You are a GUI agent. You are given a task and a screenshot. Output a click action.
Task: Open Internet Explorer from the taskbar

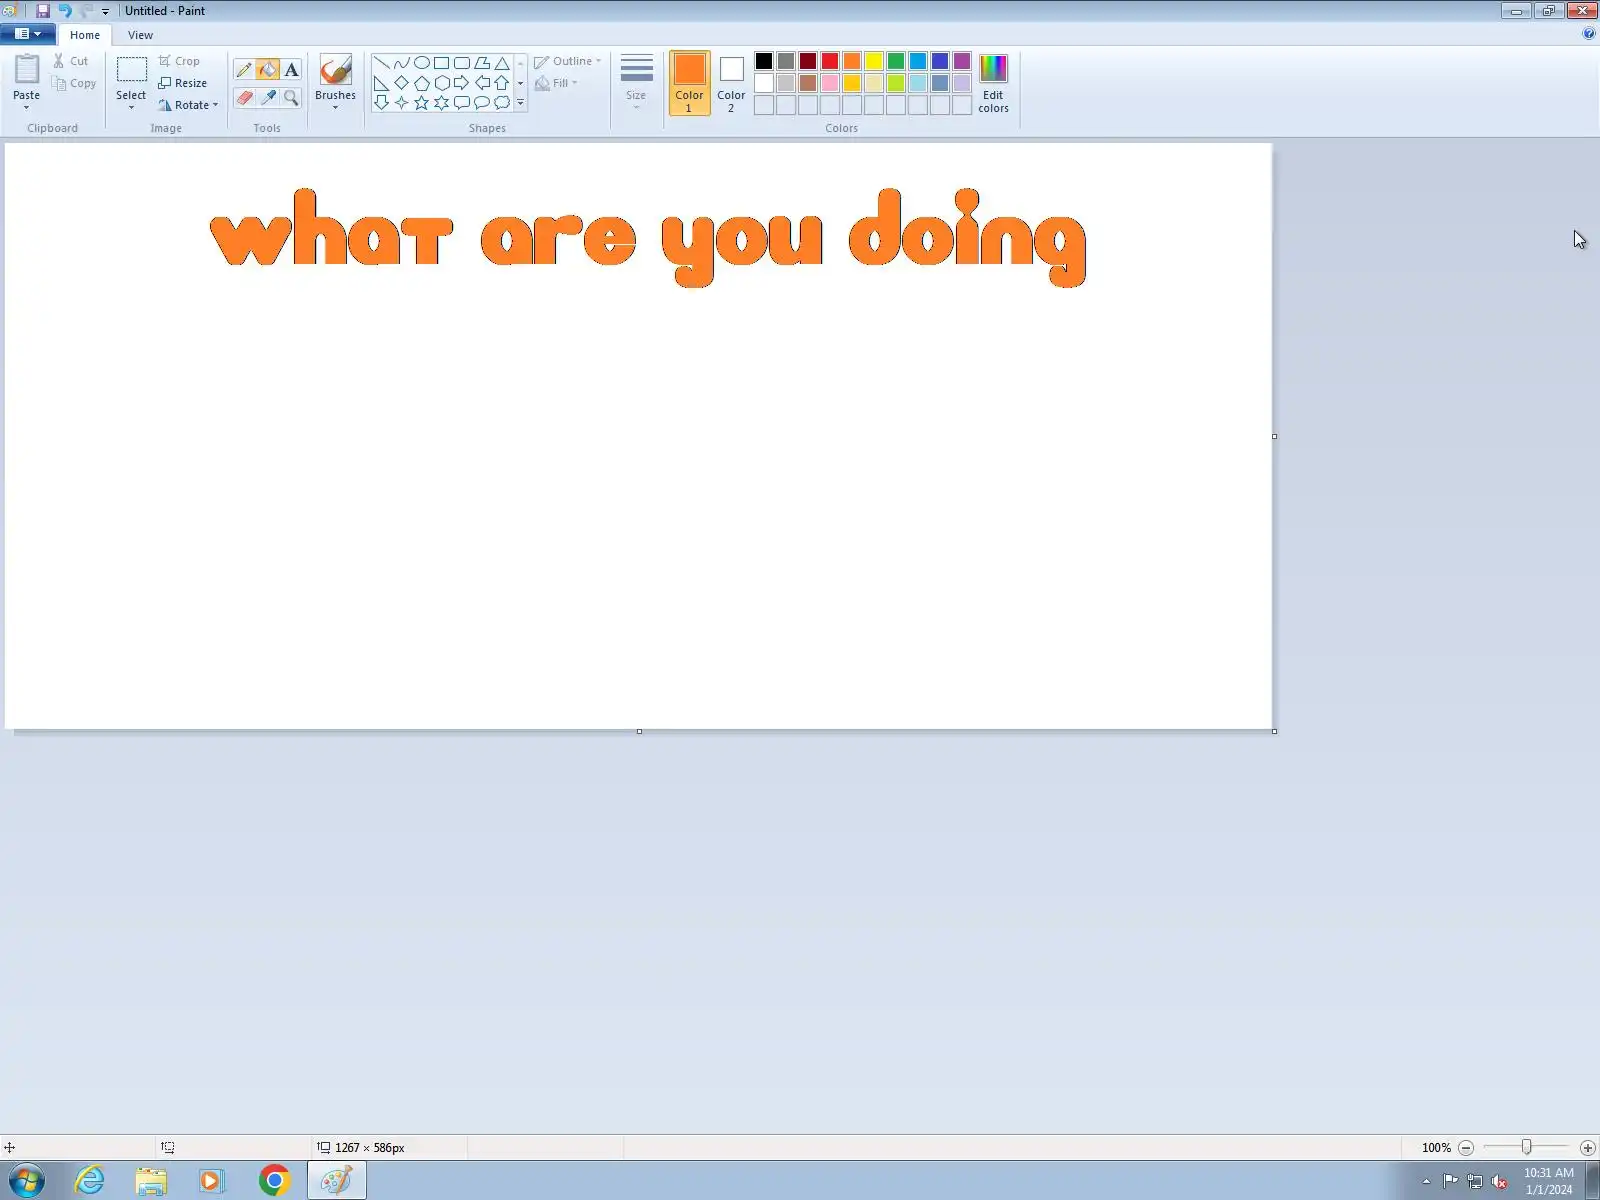(90, 1181)
